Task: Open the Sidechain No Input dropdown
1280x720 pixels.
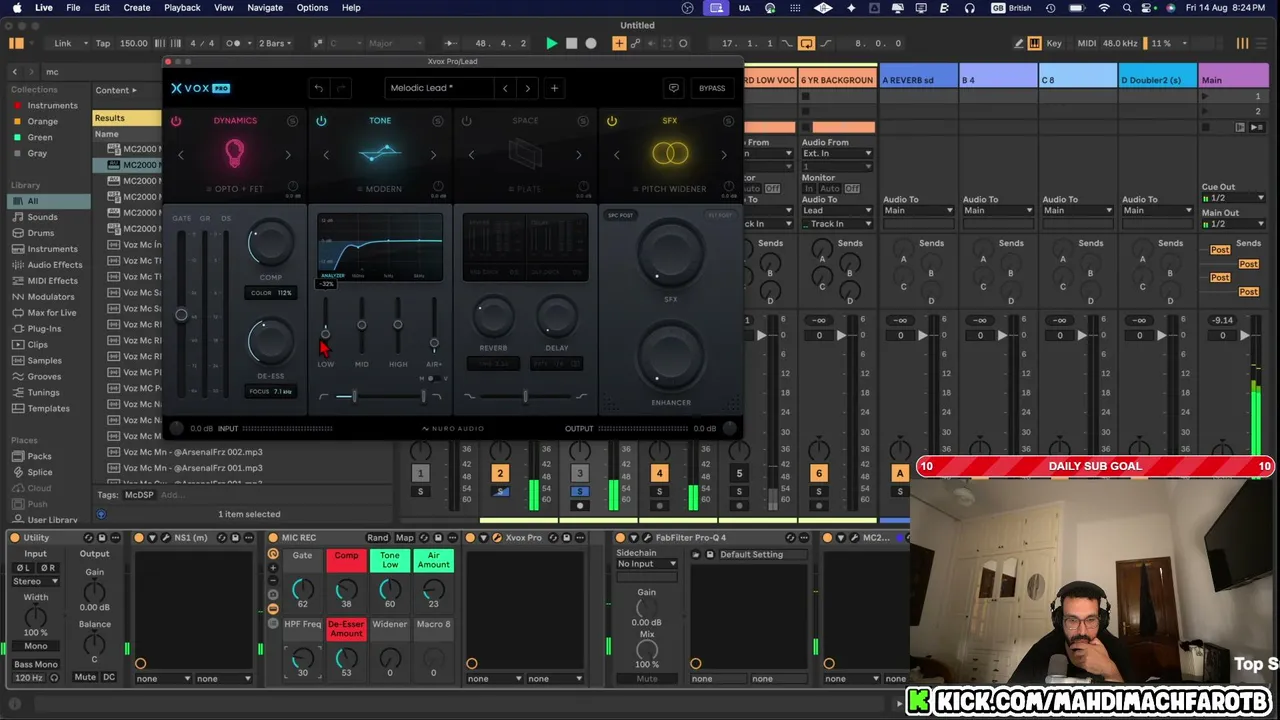Action: pos(647,564)
